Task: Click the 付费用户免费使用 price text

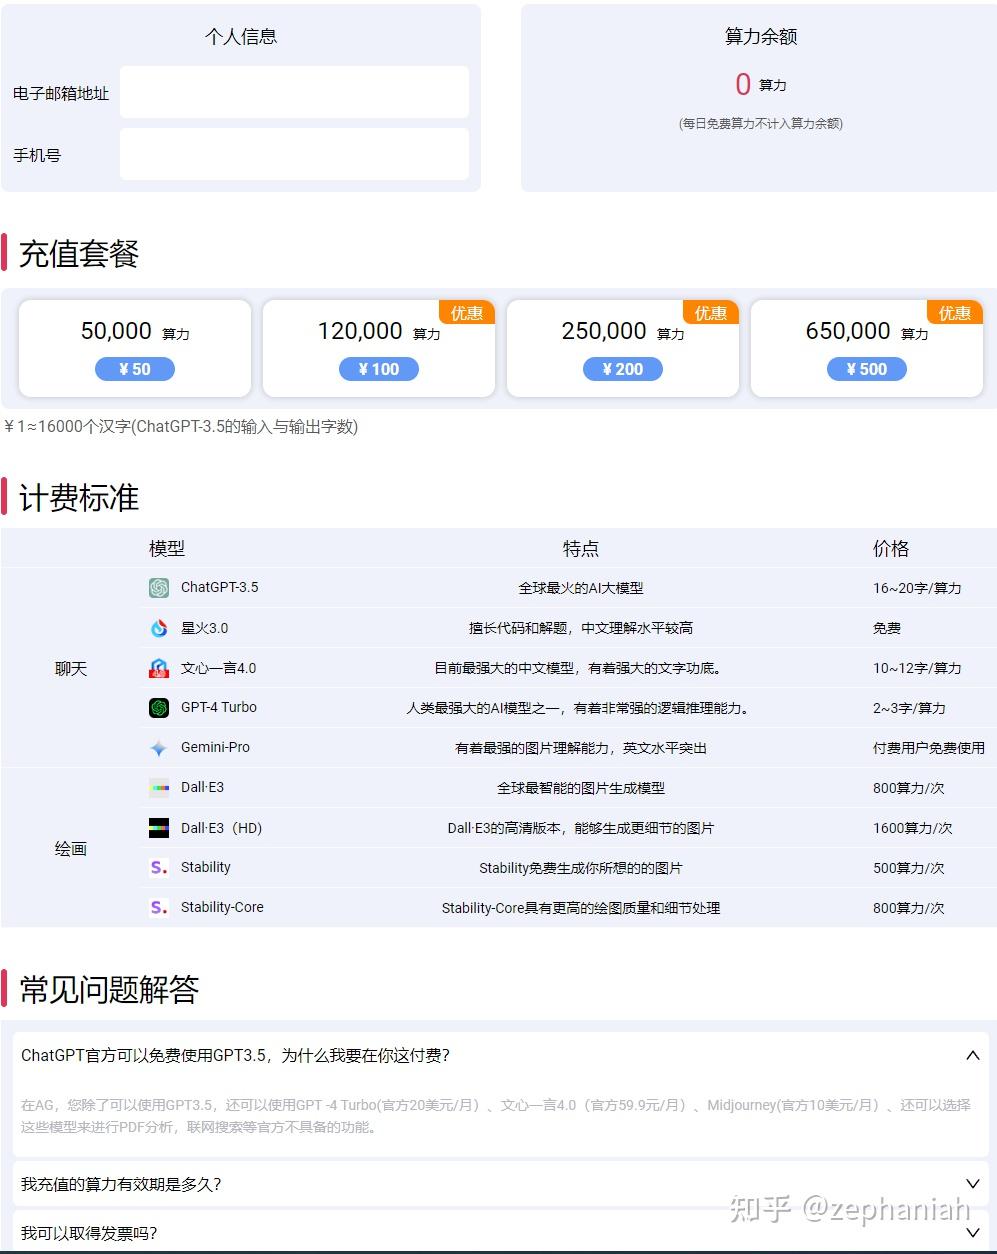Action: point(929,748)
